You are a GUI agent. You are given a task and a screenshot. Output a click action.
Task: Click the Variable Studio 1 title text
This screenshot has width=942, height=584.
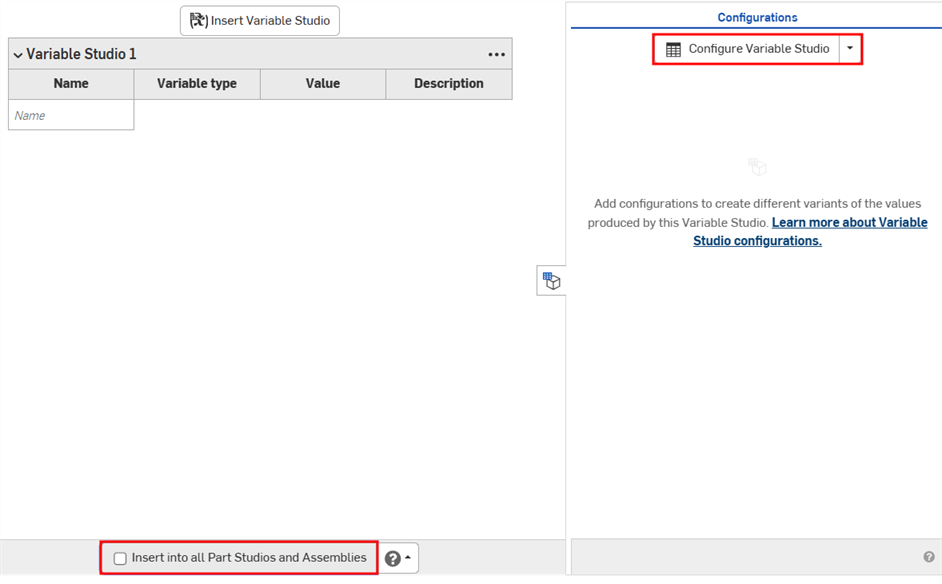[81, 55]
